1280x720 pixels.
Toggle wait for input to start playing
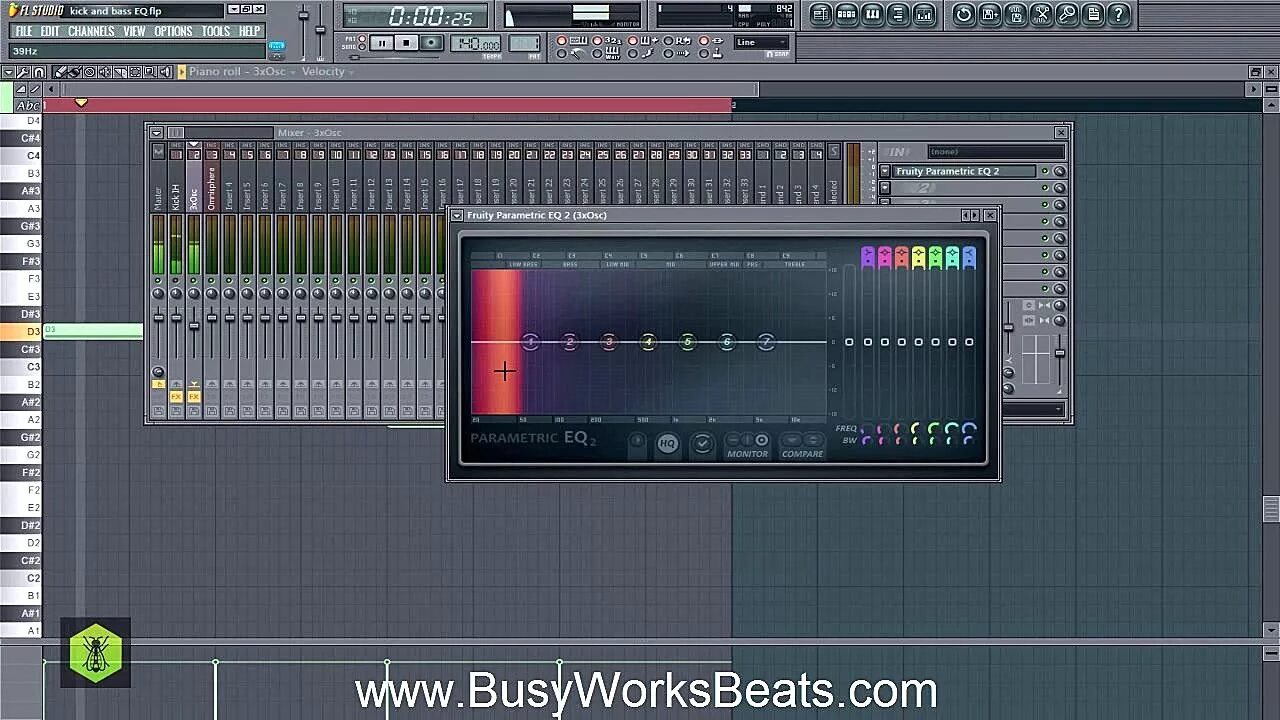(x=597, y=53)
